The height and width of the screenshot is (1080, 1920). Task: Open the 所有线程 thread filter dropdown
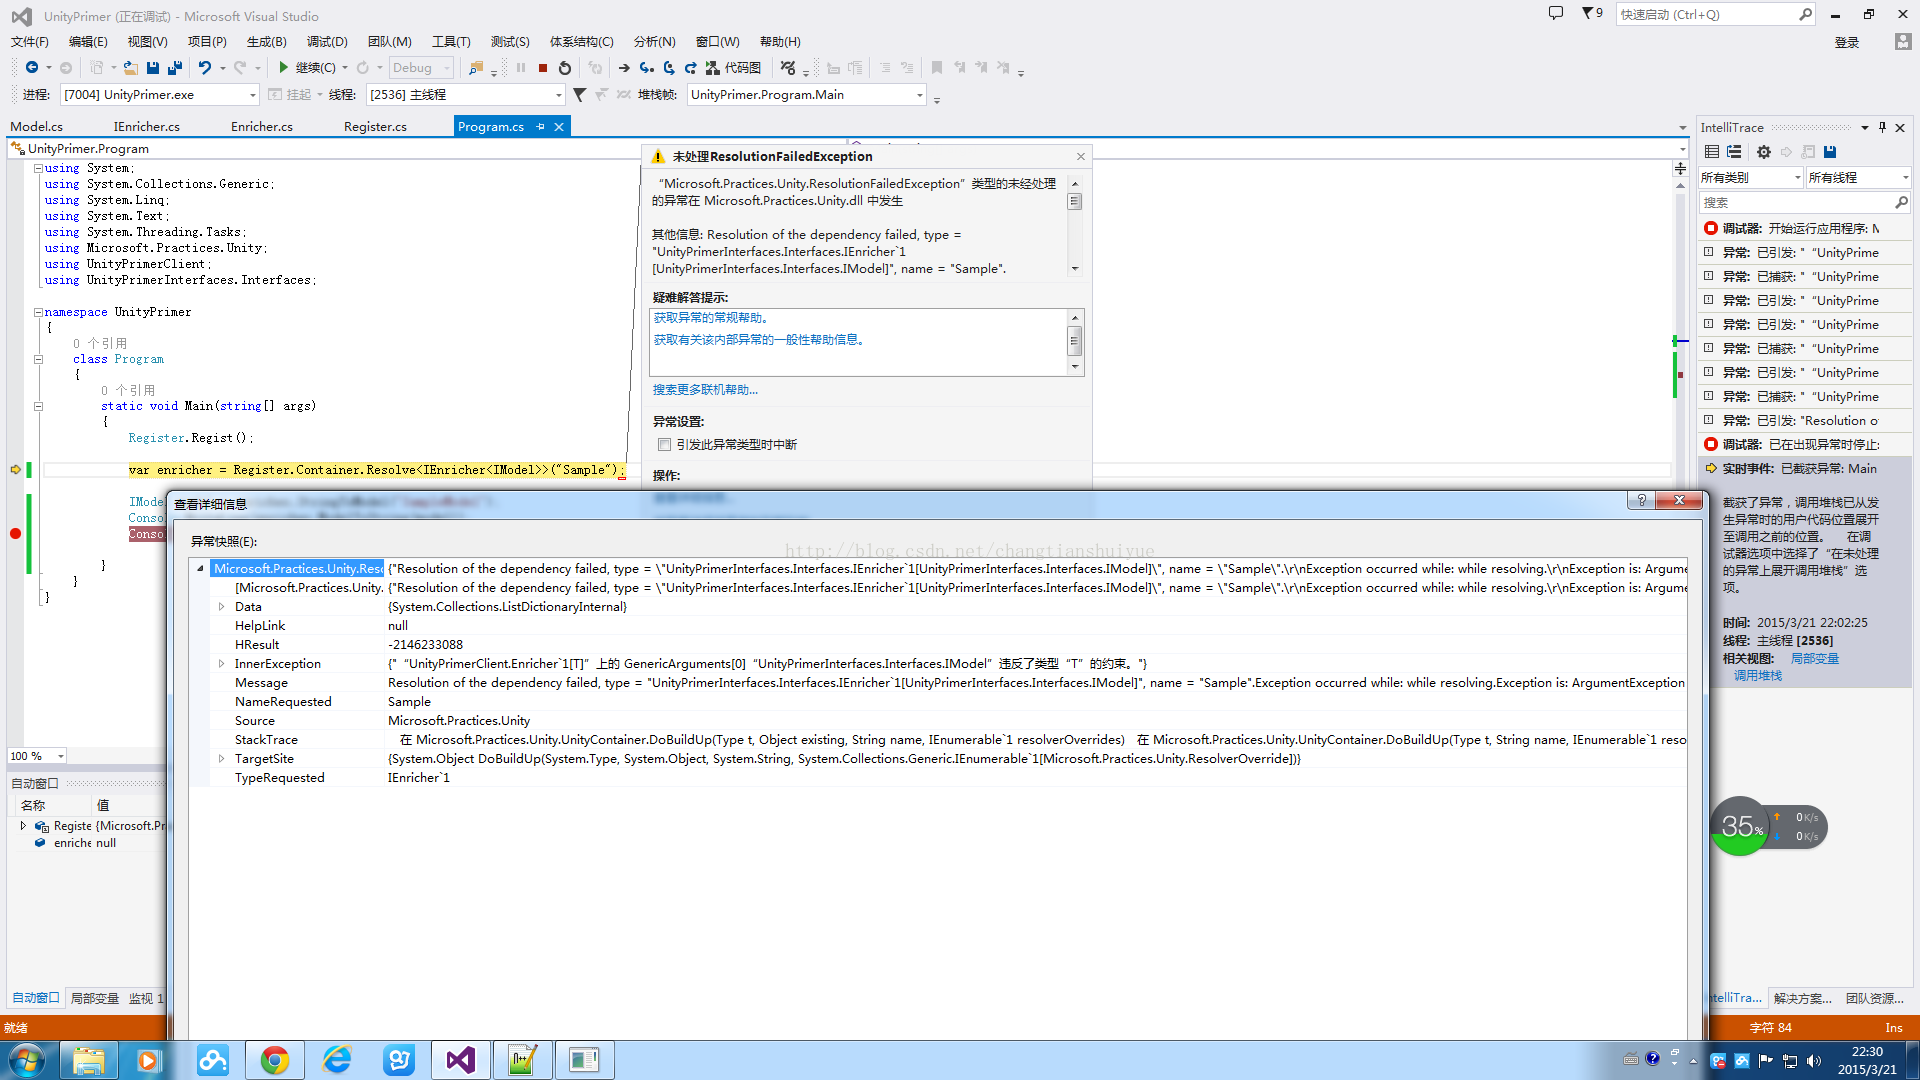pos(1859,177)
